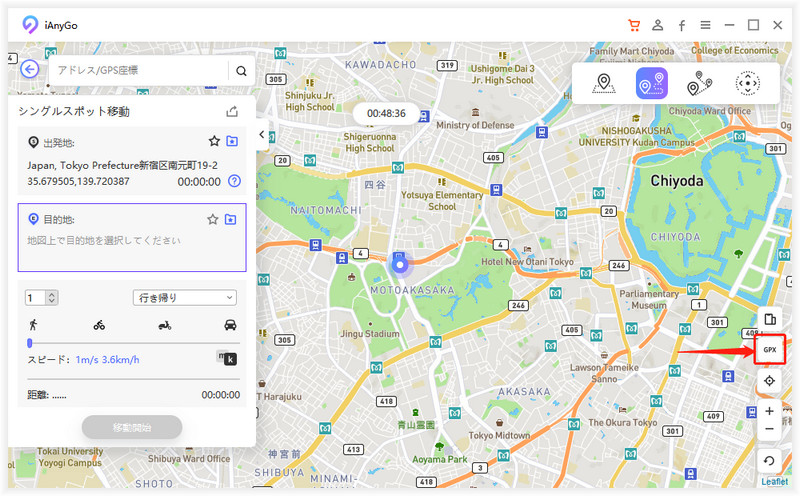Adjust the repeat count stepper

[x=52, y=297]
